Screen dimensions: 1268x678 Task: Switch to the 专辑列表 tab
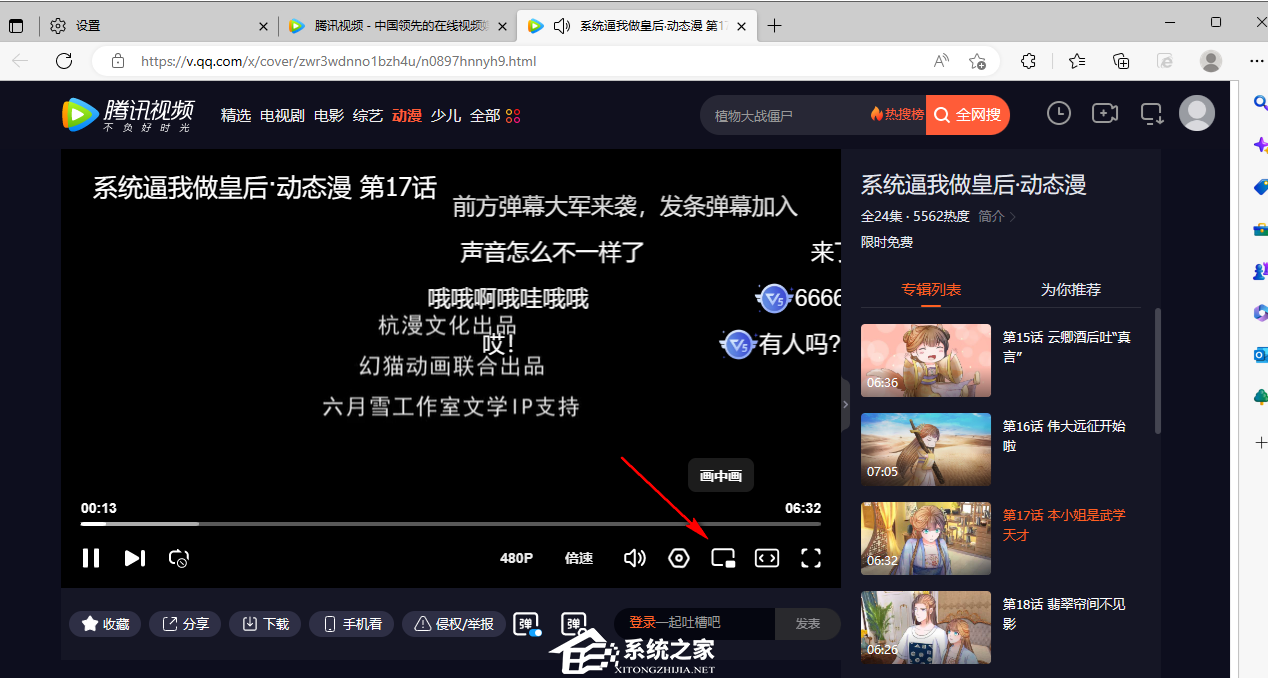tap(931, 290)
